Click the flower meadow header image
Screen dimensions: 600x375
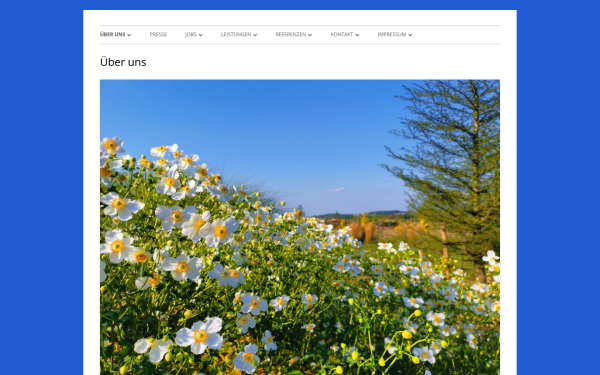(300, 227)
